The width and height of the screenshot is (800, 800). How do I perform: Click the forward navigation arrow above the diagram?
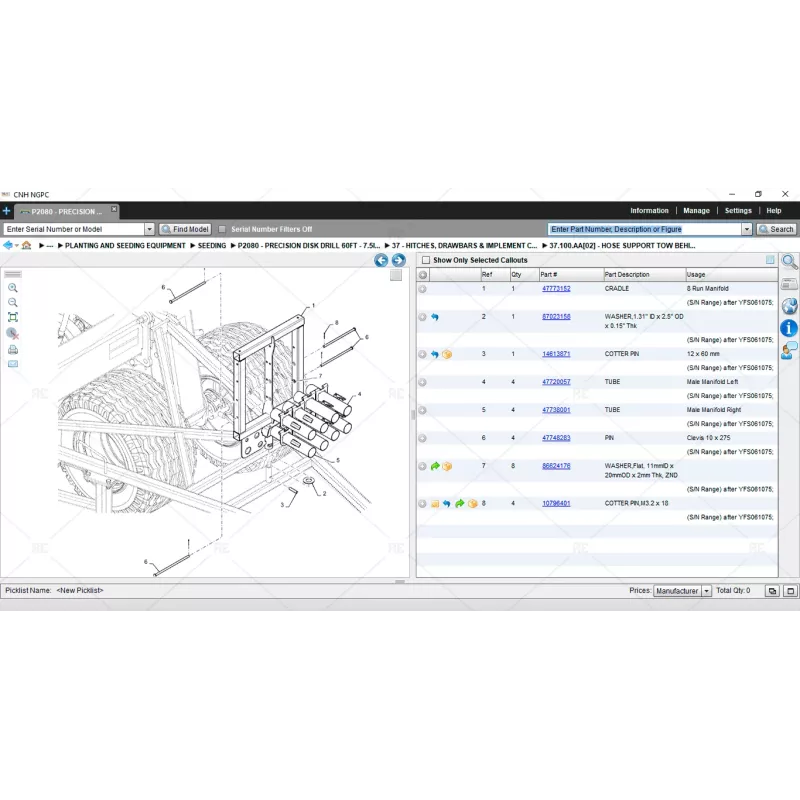(x=397, y=260)
